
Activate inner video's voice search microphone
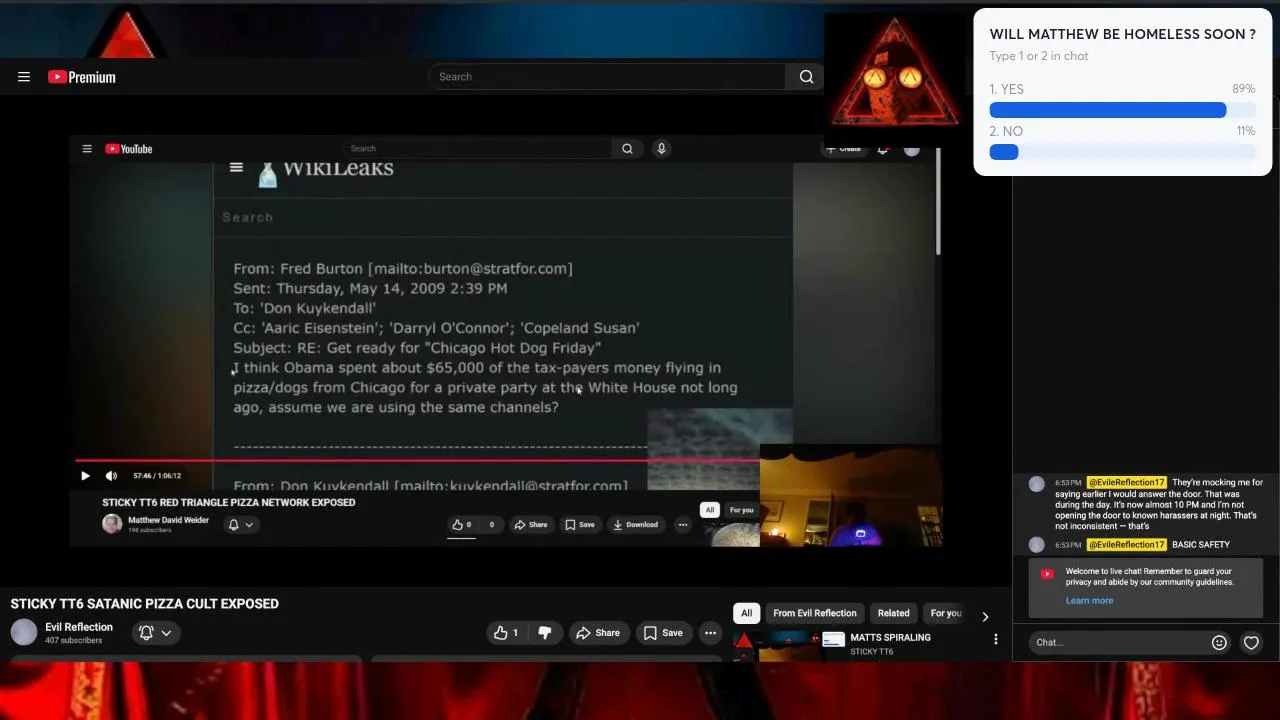[x=661, y=149]
